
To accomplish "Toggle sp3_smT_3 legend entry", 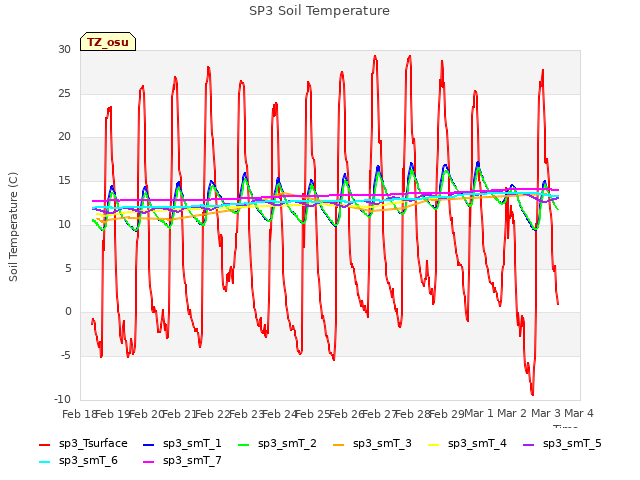I will click(x=372, y=444).
